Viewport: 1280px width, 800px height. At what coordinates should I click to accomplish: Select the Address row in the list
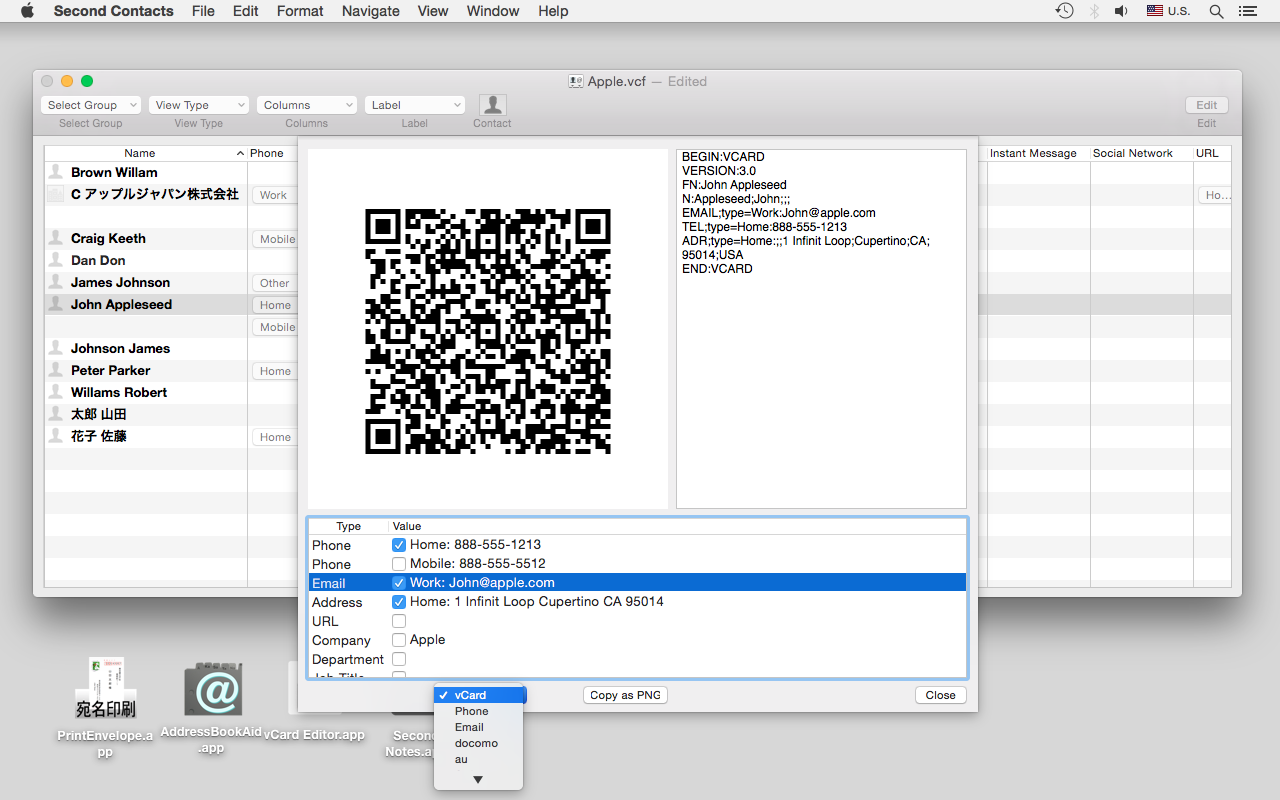coord(637,602)
